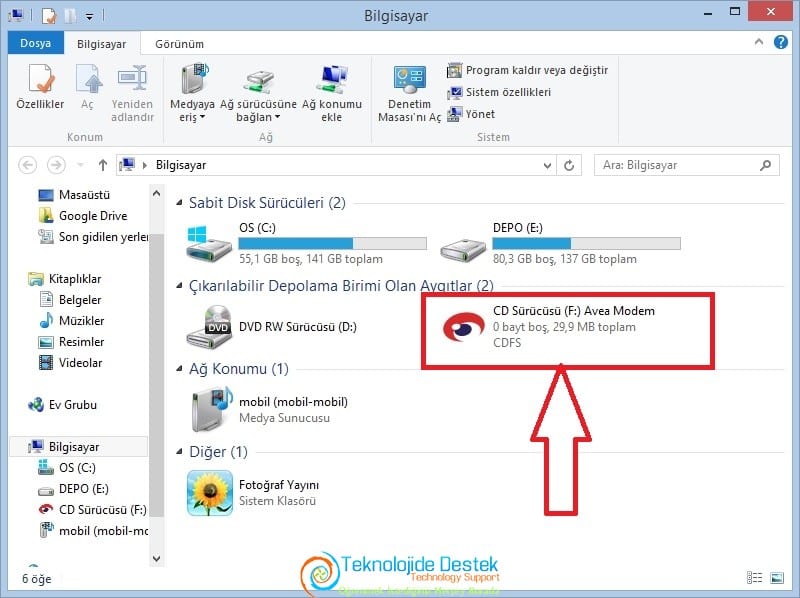Click the search magnifier icon
The width and height of the screenshot is (800, 598).
click(x=765, y=165)
